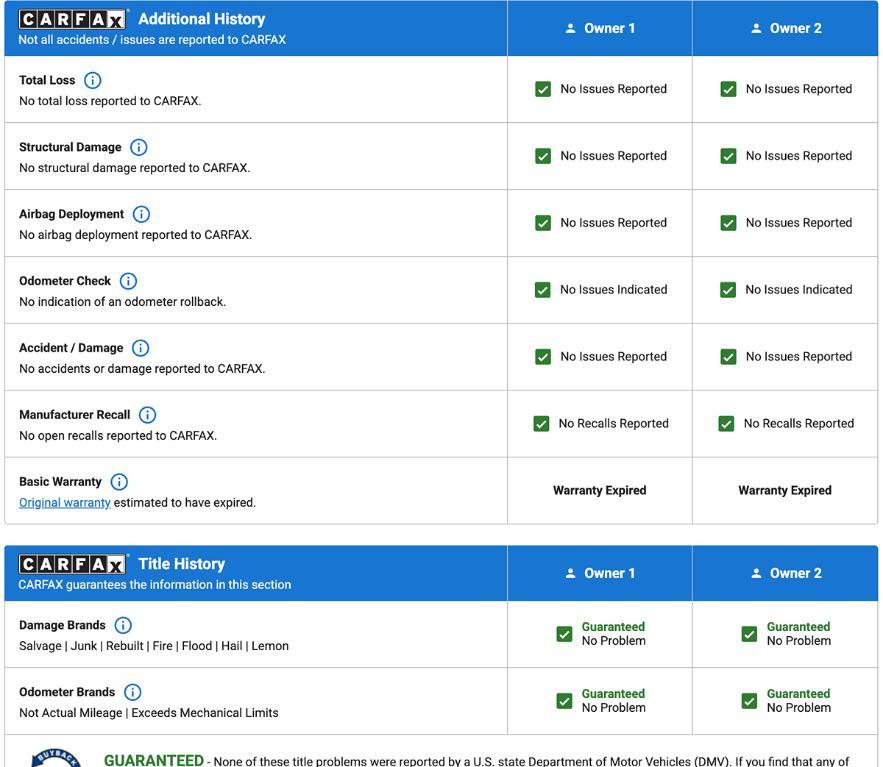This screenshot has width=883, height=767.
Task: Click 'No structural damage reported to CARFAX.' text
Action: pyautogui.click(x=135, y=168)
